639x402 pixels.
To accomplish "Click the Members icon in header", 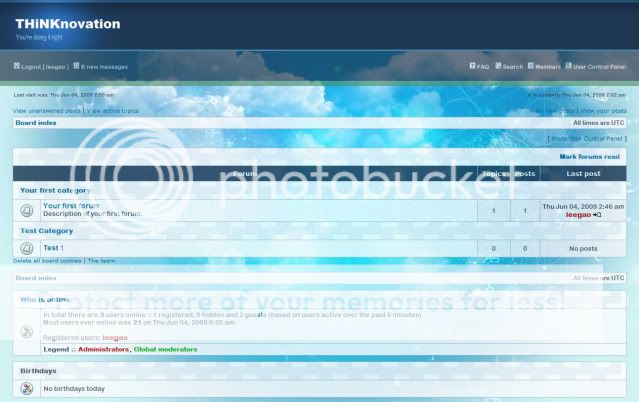I will click(531, 66).
